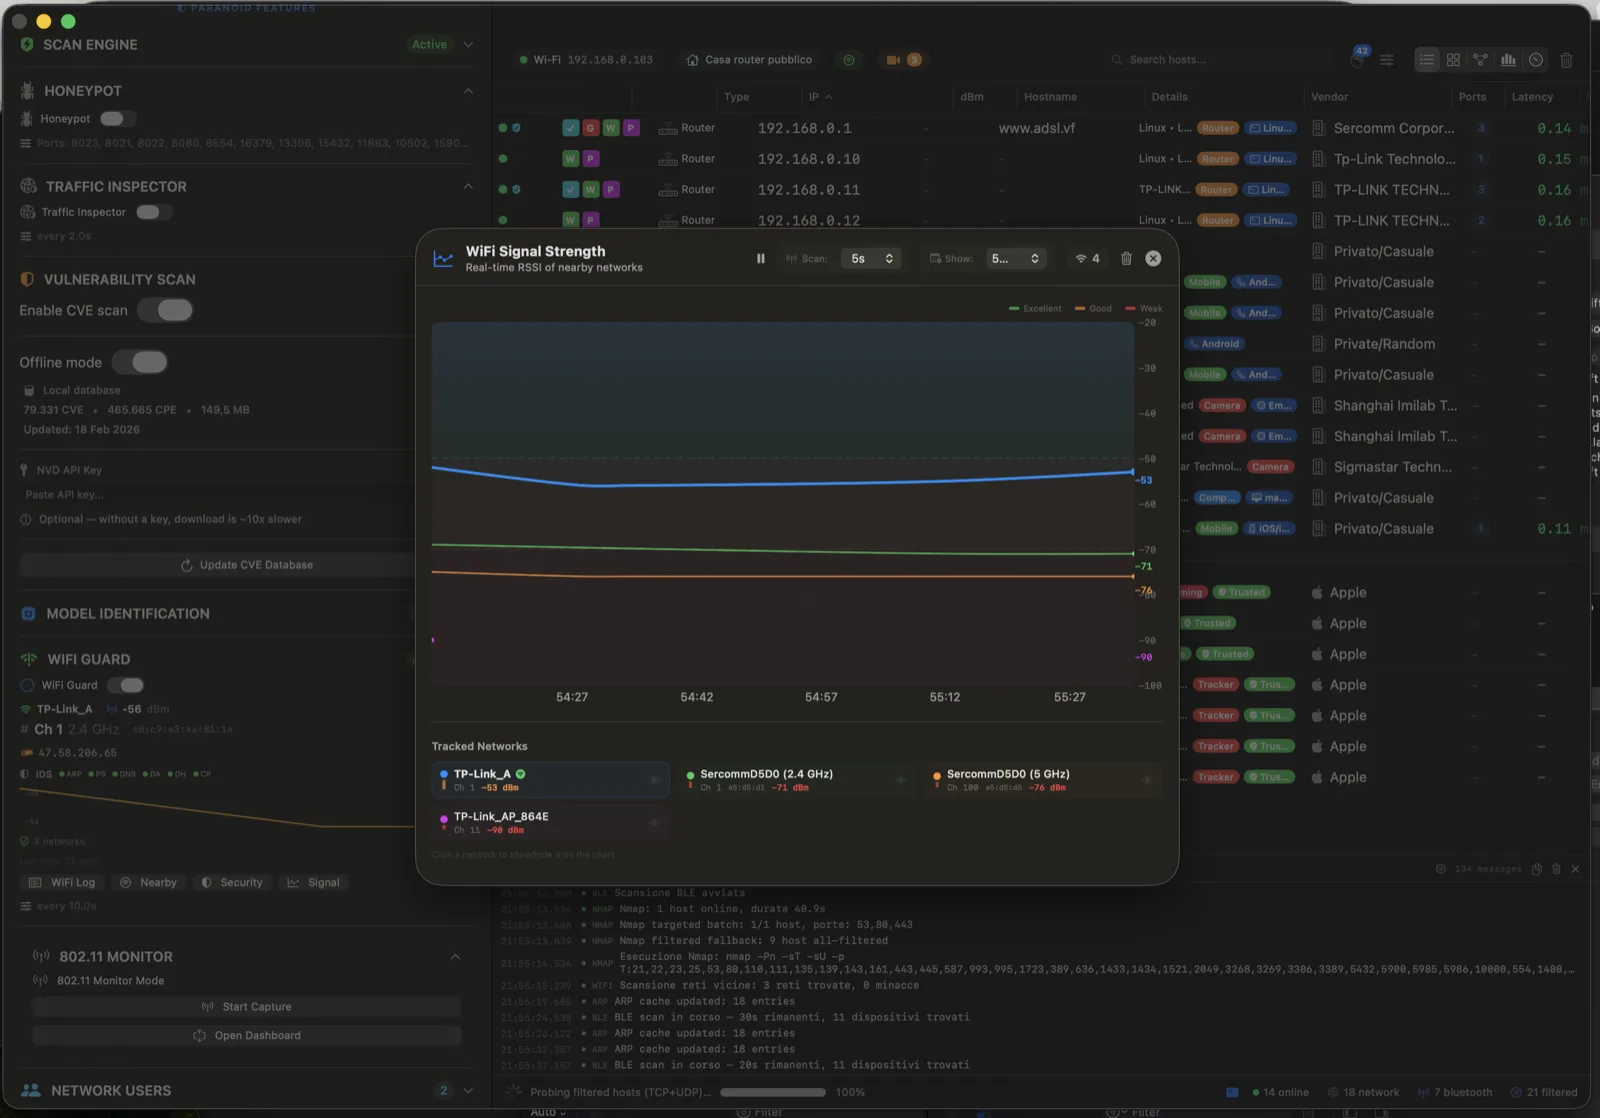Select the Casa router pubblico location
Viewport: 1600px width, 1118px height.
pos(749,60)
